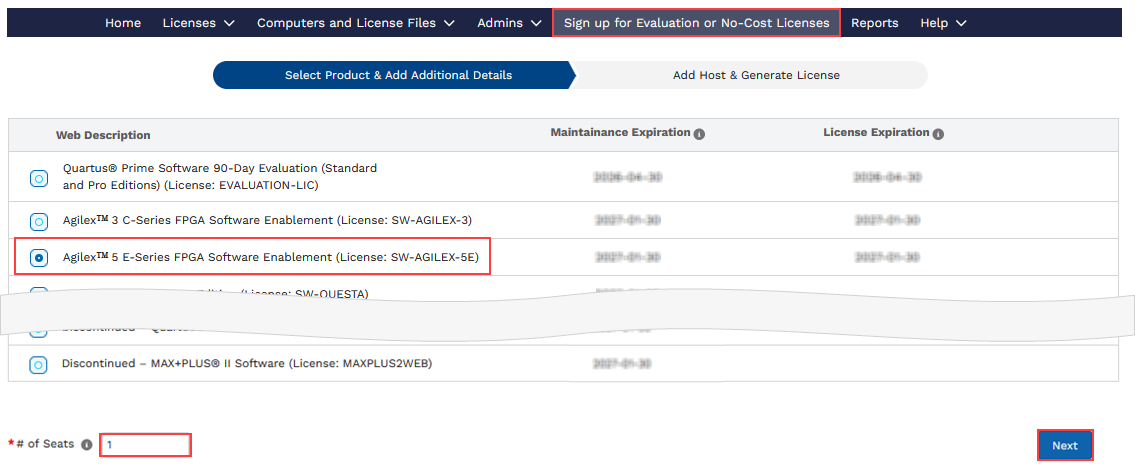This screenshot has height=470, width=1135.
Task: Select Quartus Prime 90-Day Evaluation radio button
Action: click(38, 179)
